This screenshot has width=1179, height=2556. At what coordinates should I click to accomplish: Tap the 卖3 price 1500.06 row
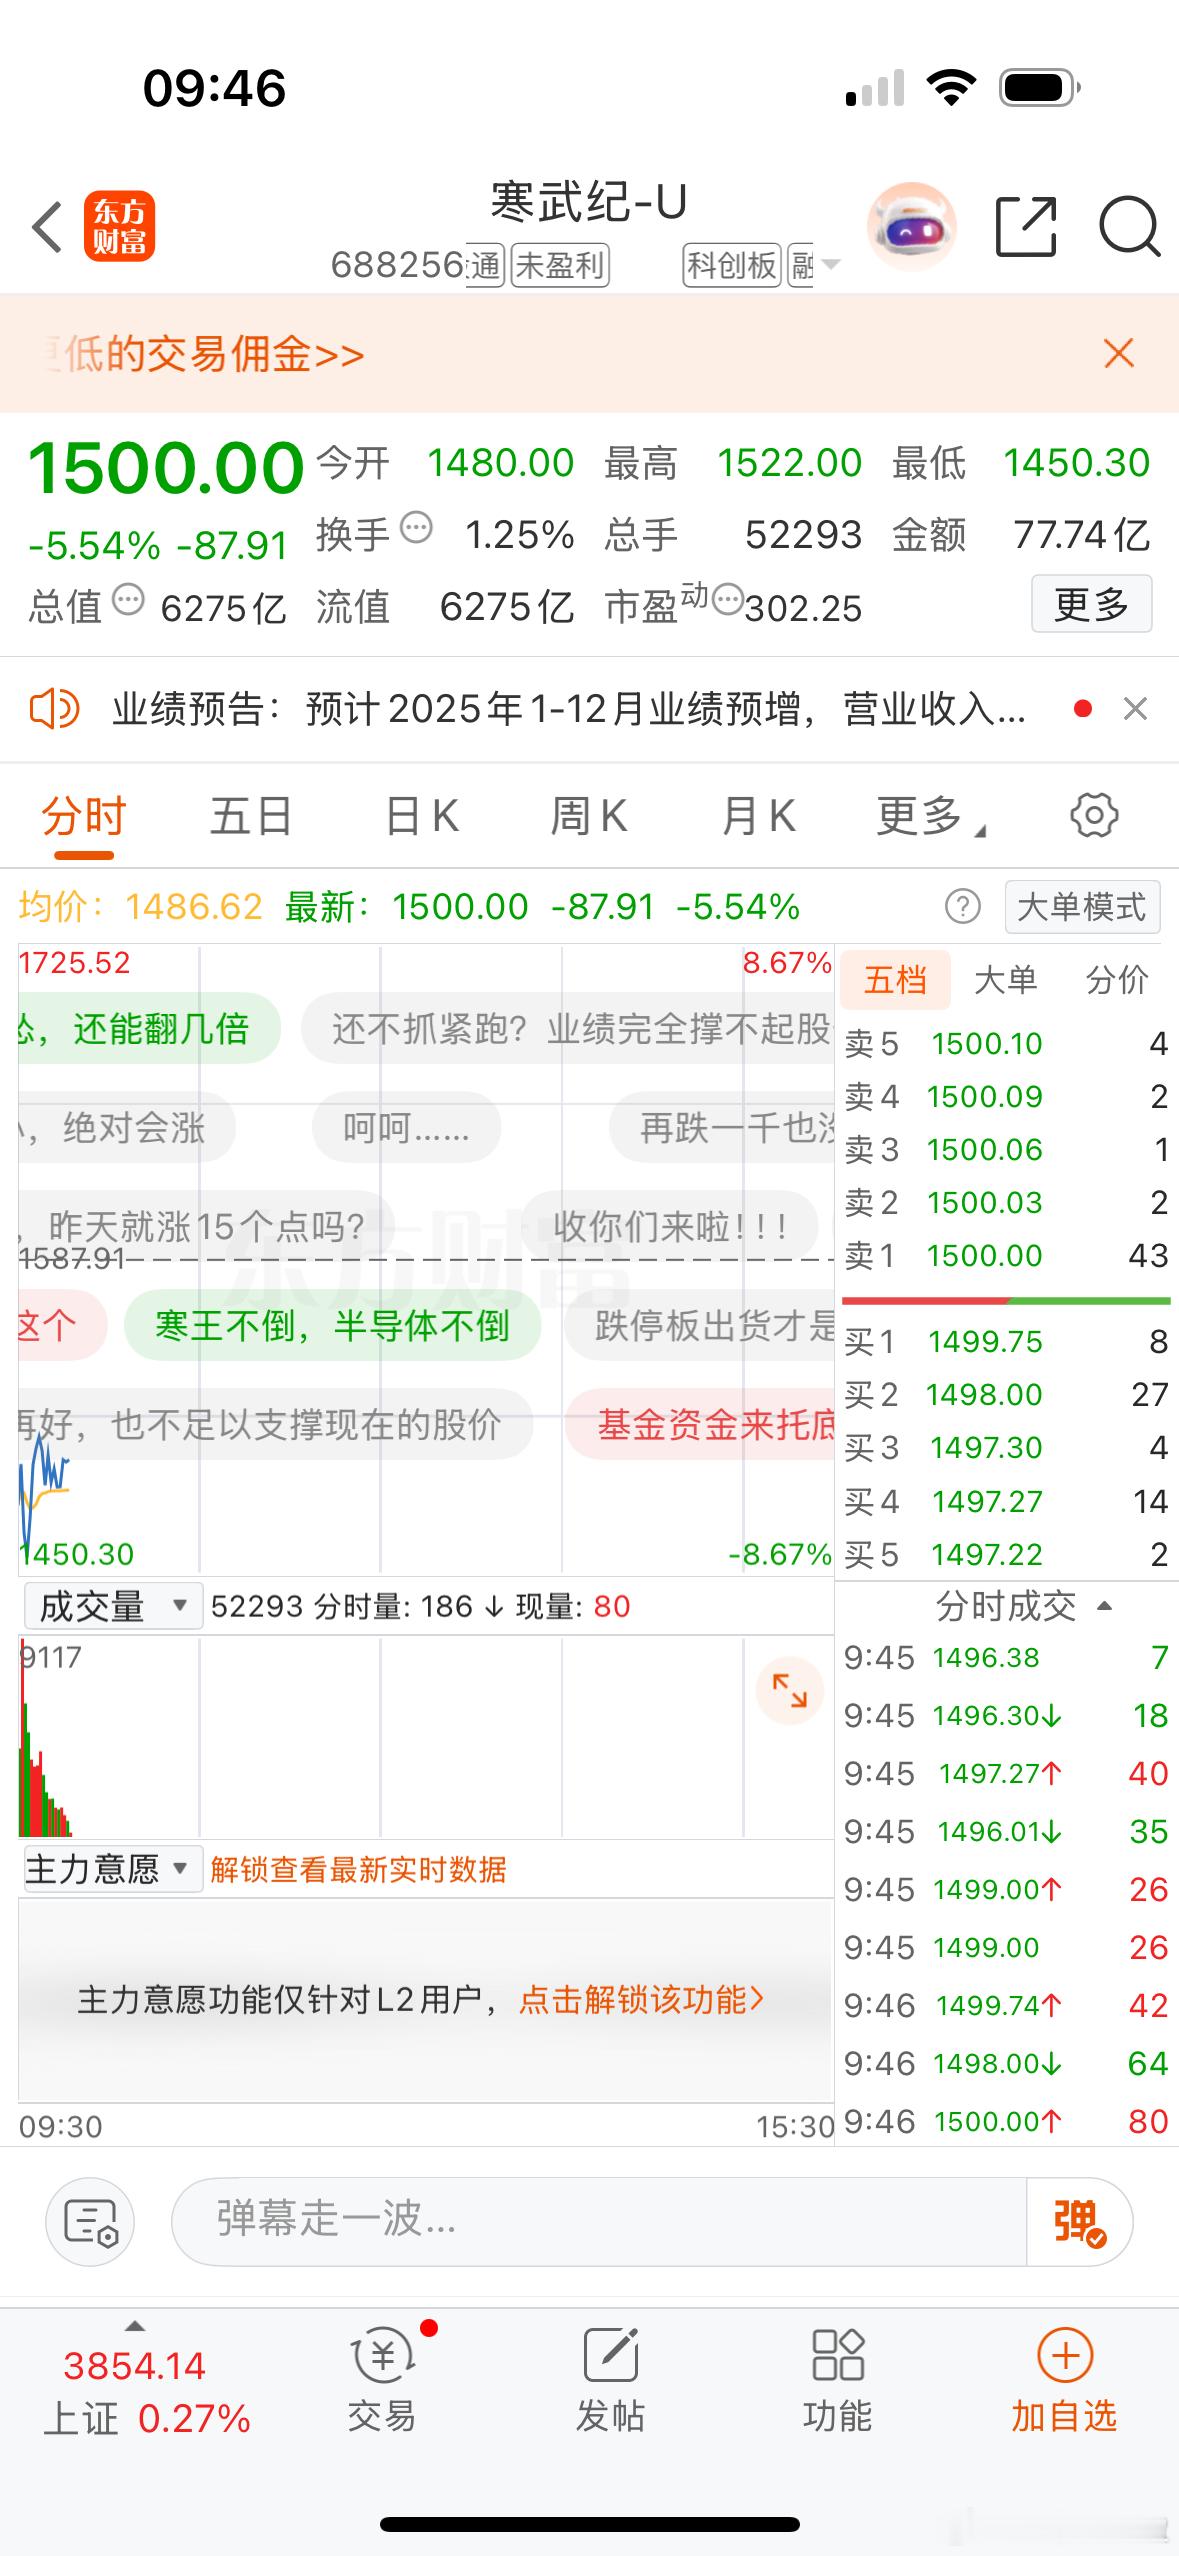[1006, 1149]
